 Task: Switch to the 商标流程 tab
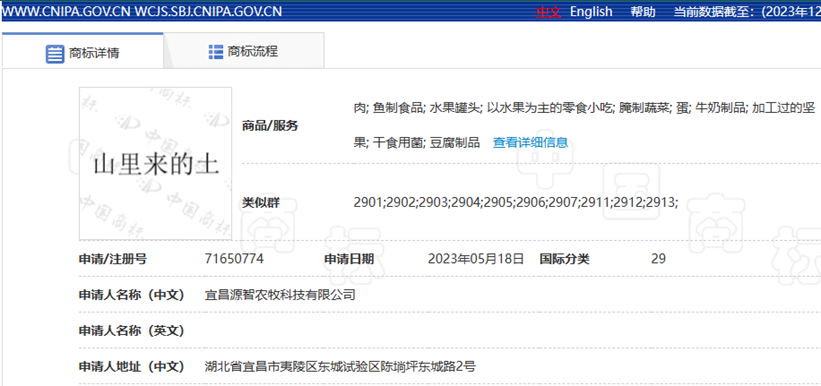pyautogui.click(x=243, y=51)
